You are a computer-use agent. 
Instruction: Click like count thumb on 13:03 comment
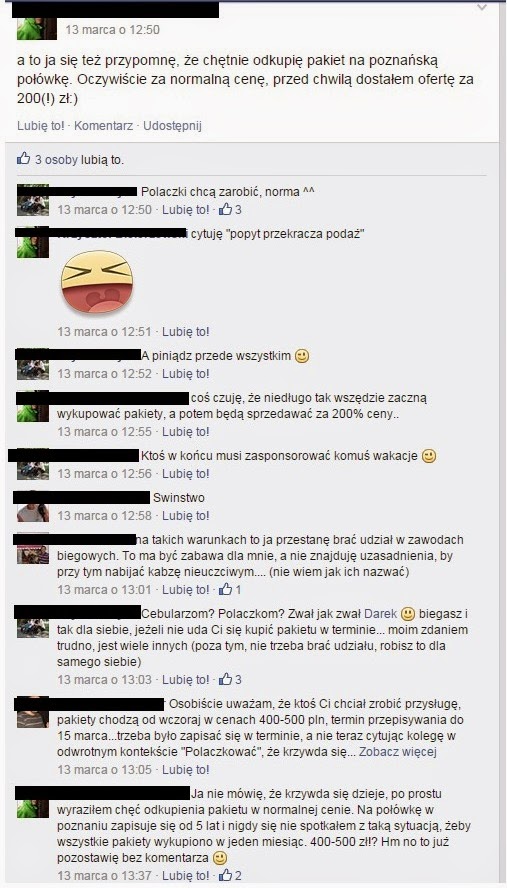pyautogui.click(x=225, y=679)
